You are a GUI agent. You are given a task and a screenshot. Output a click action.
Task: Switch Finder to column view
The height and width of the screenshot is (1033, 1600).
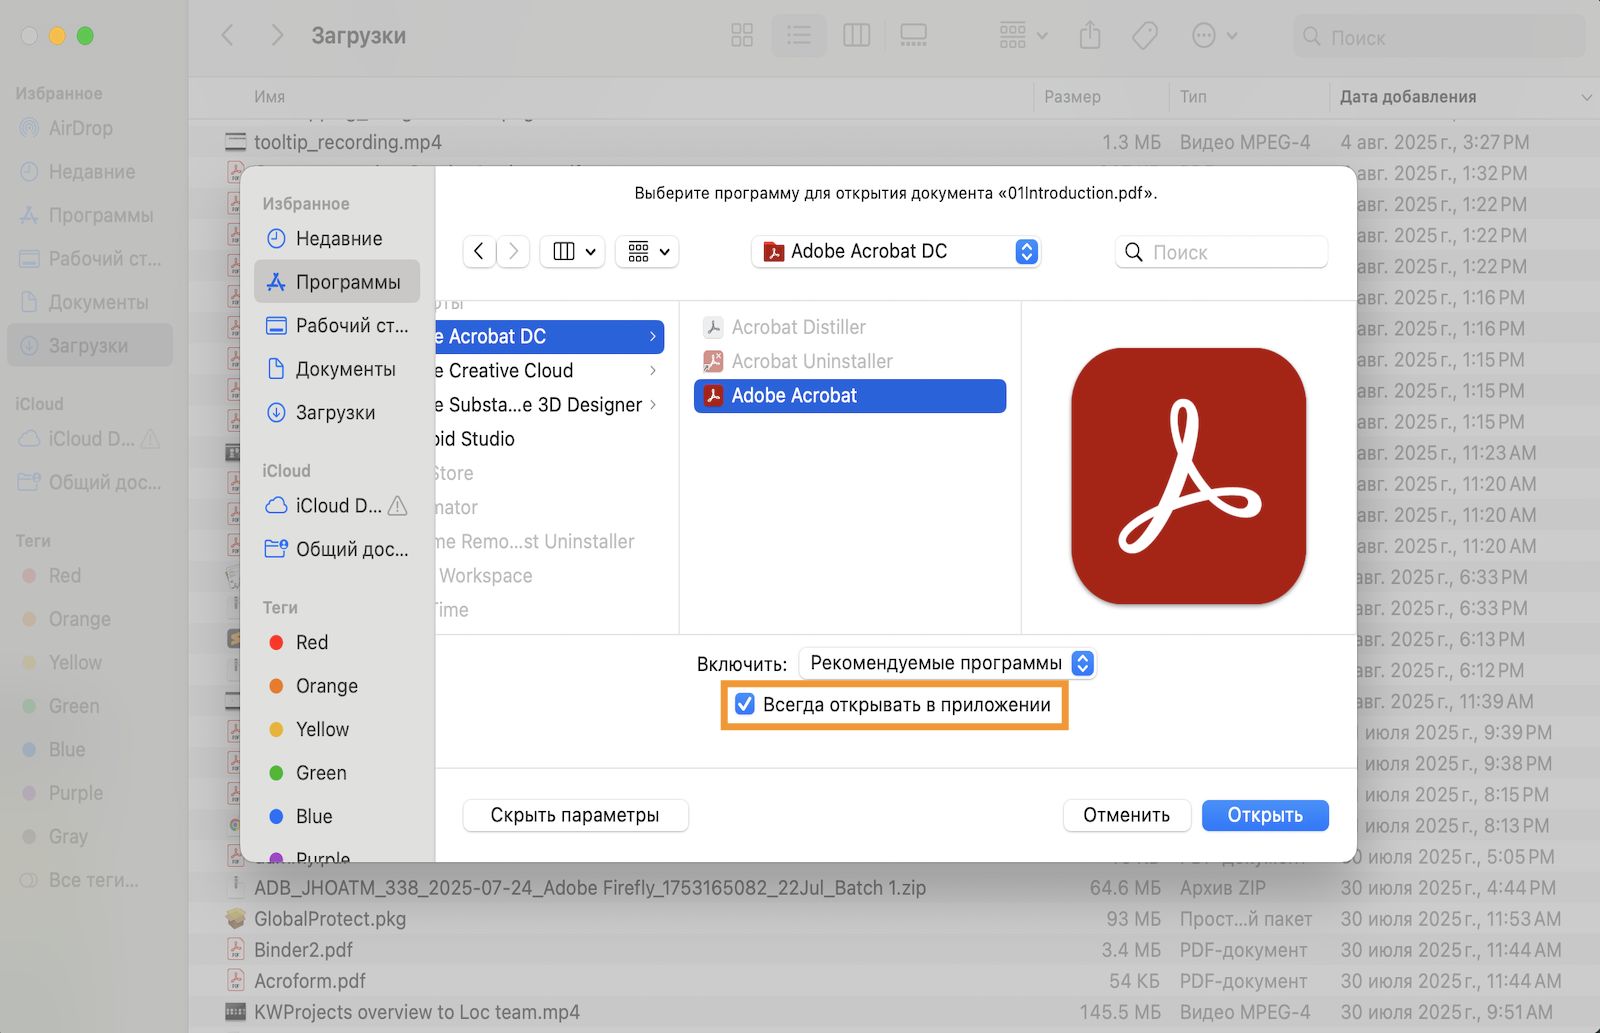(857, 36)
